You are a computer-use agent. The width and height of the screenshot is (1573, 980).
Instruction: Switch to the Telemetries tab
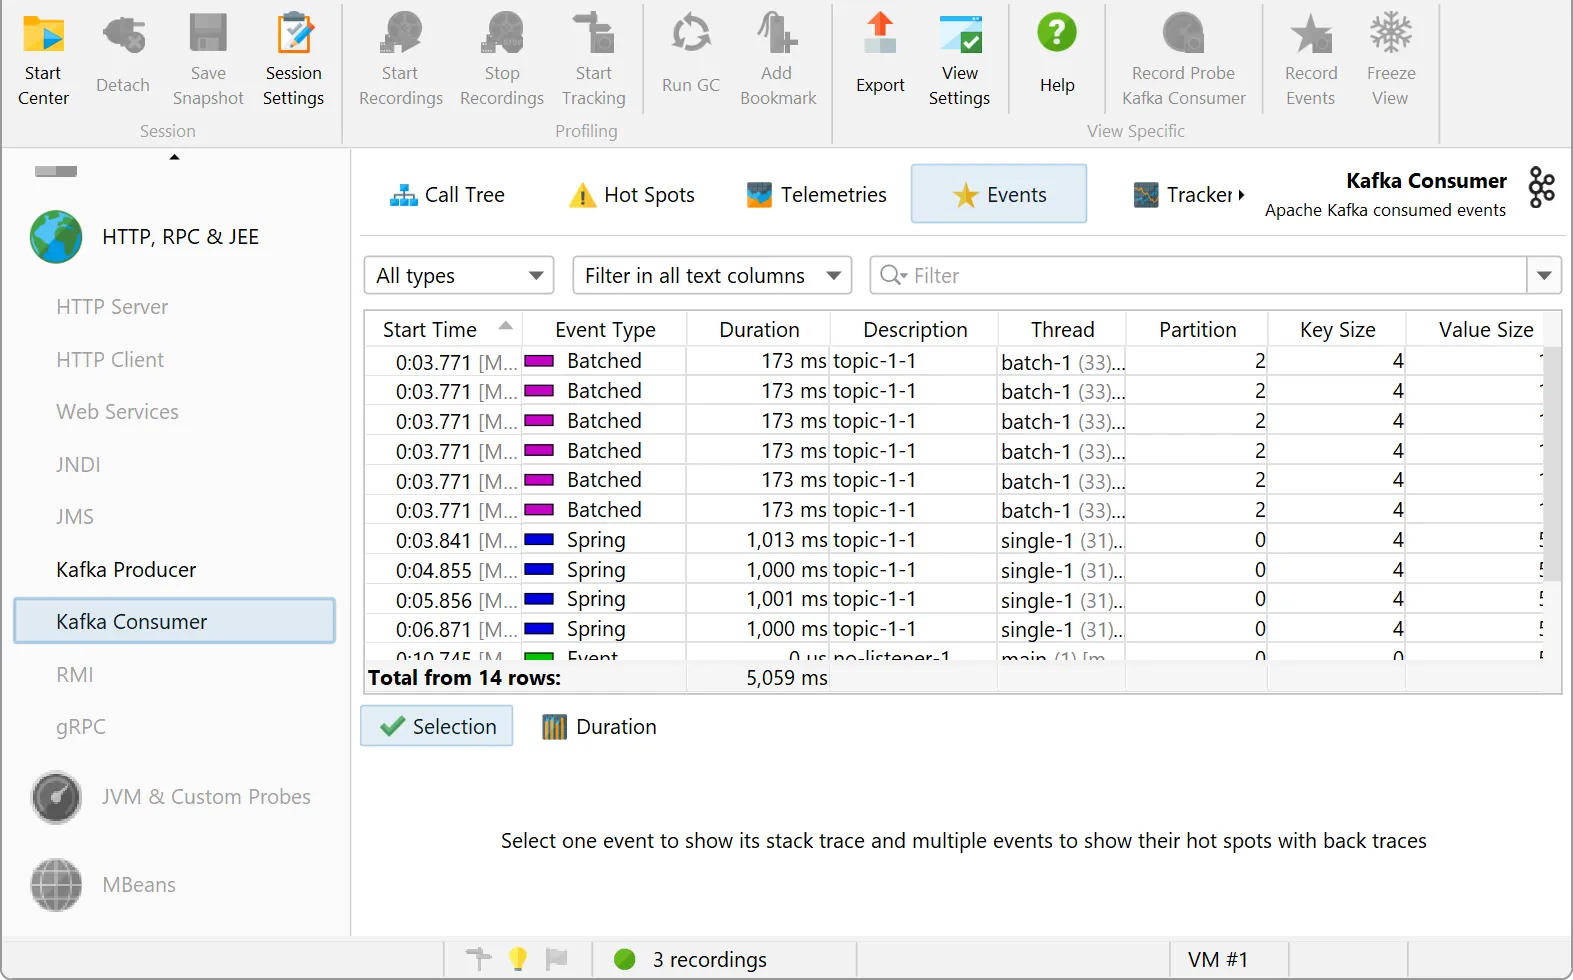816,195
